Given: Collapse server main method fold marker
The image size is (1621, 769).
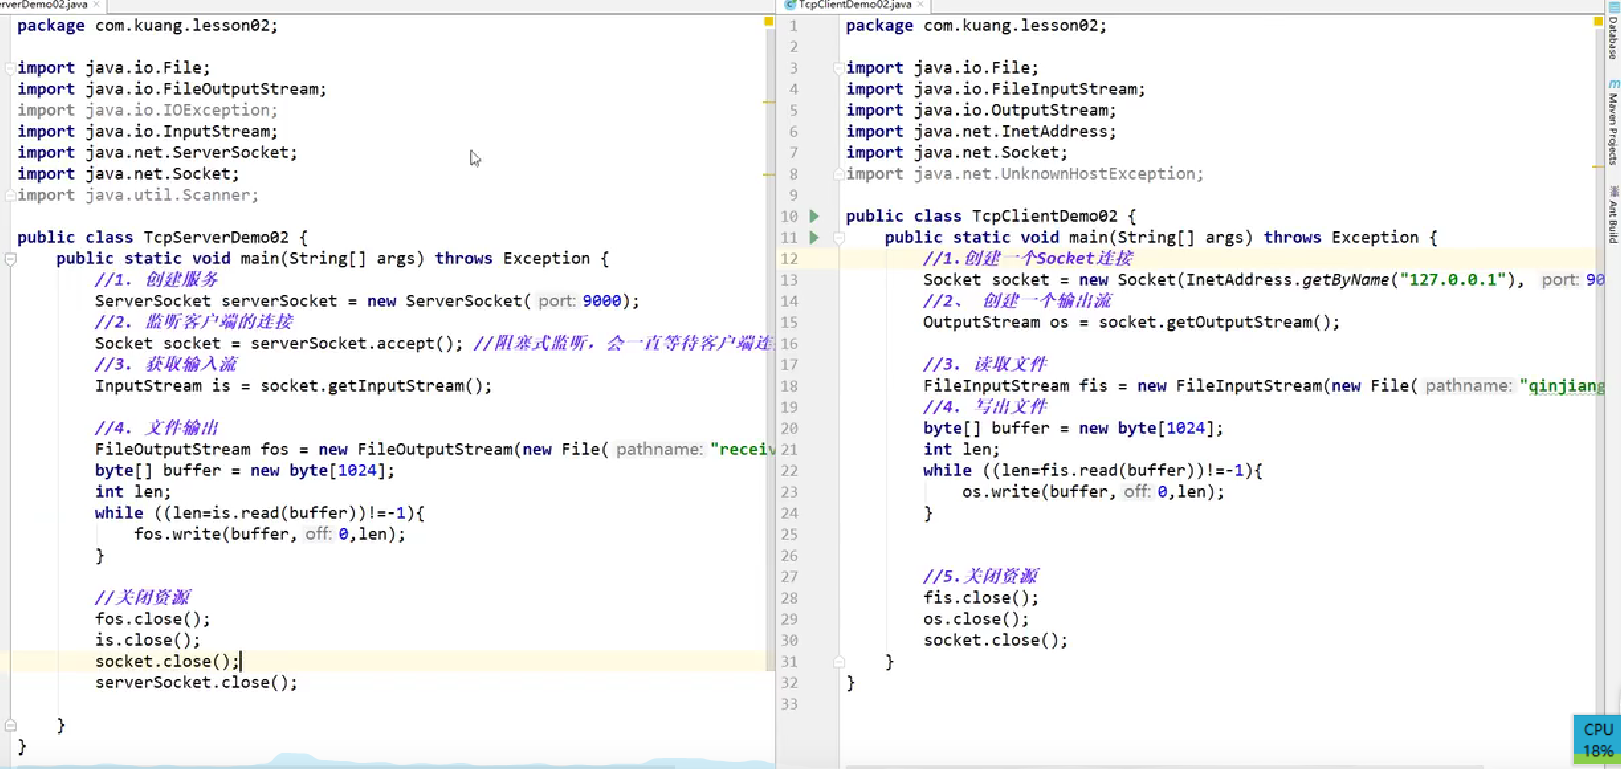Looking at the screenshot, I should click(10, 259).
